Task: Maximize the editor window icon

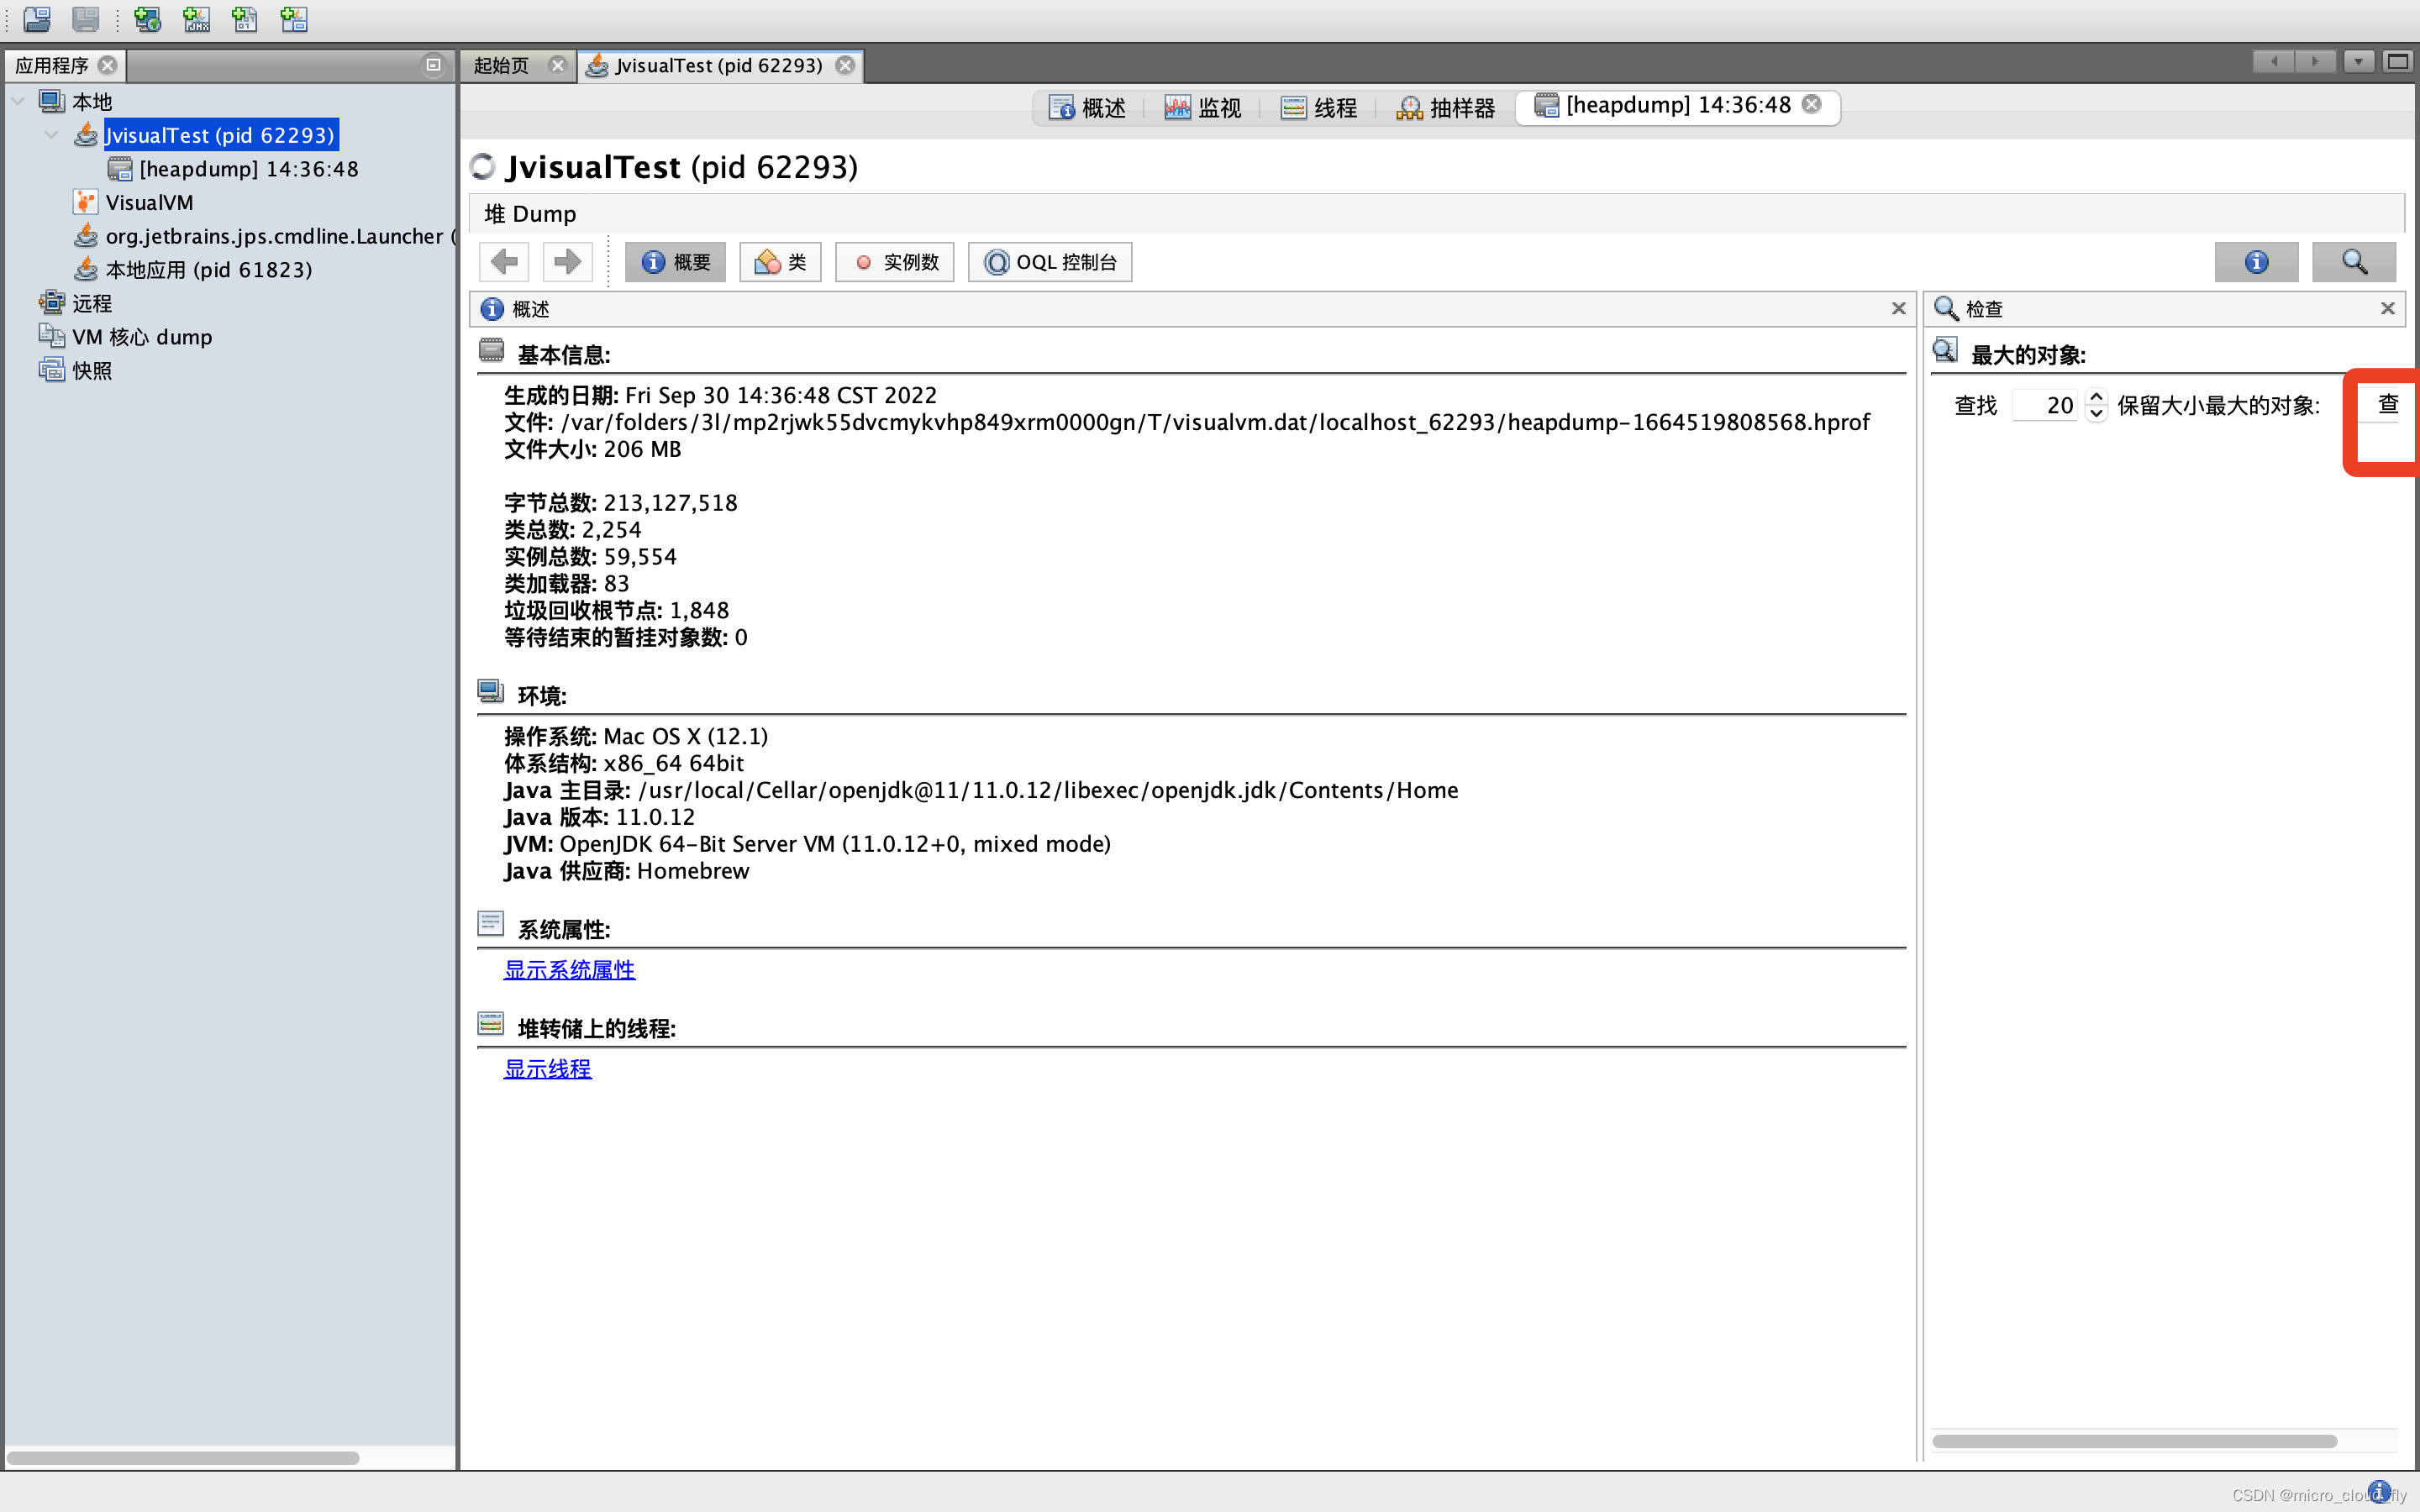Action: (x=2398, y=62)
